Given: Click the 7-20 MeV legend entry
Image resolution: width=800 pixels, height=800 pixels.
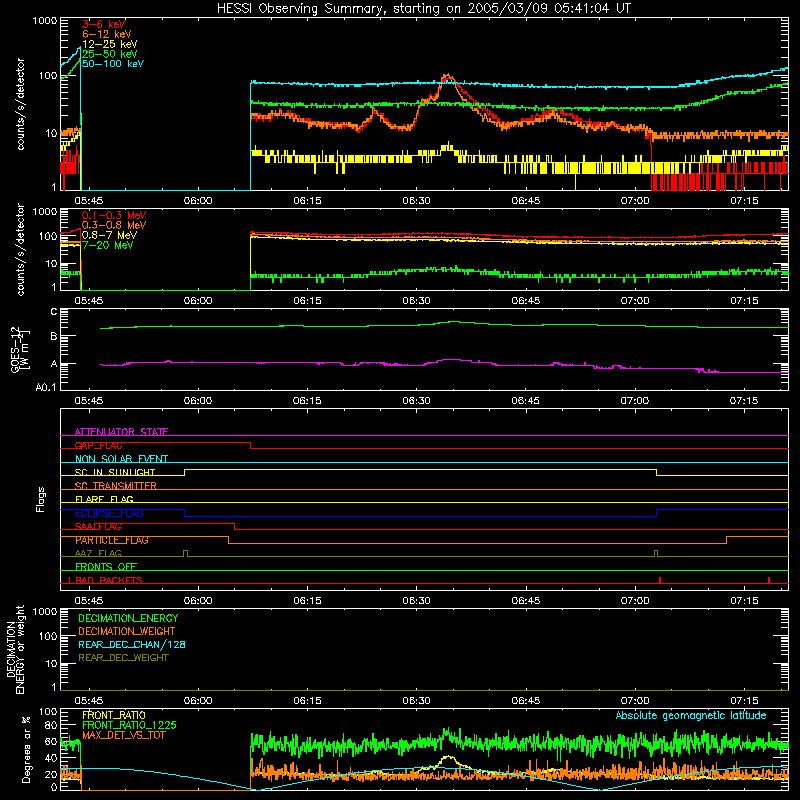Looking at the screenshot, I should click(107, 245).
